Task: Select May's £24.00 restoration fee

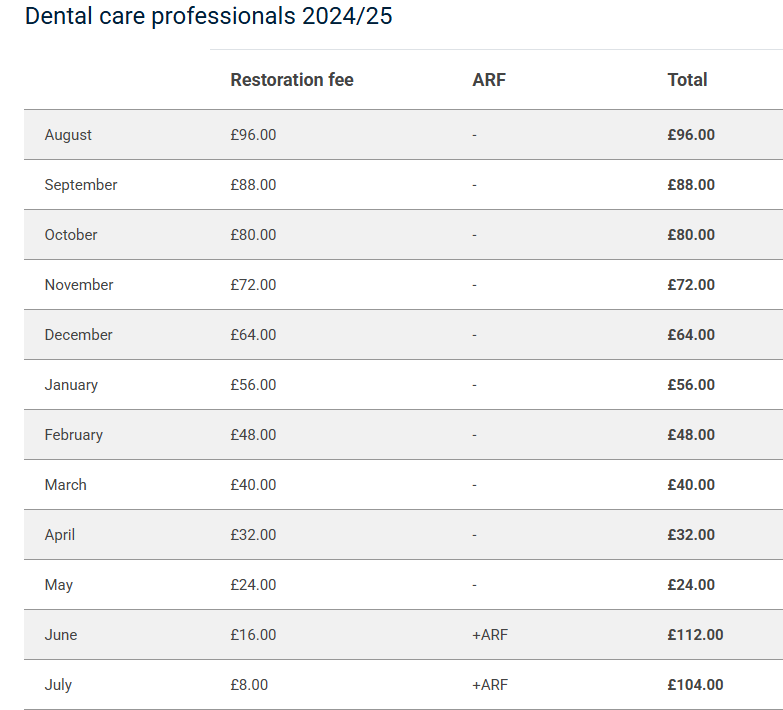Action: click(253, 585)
